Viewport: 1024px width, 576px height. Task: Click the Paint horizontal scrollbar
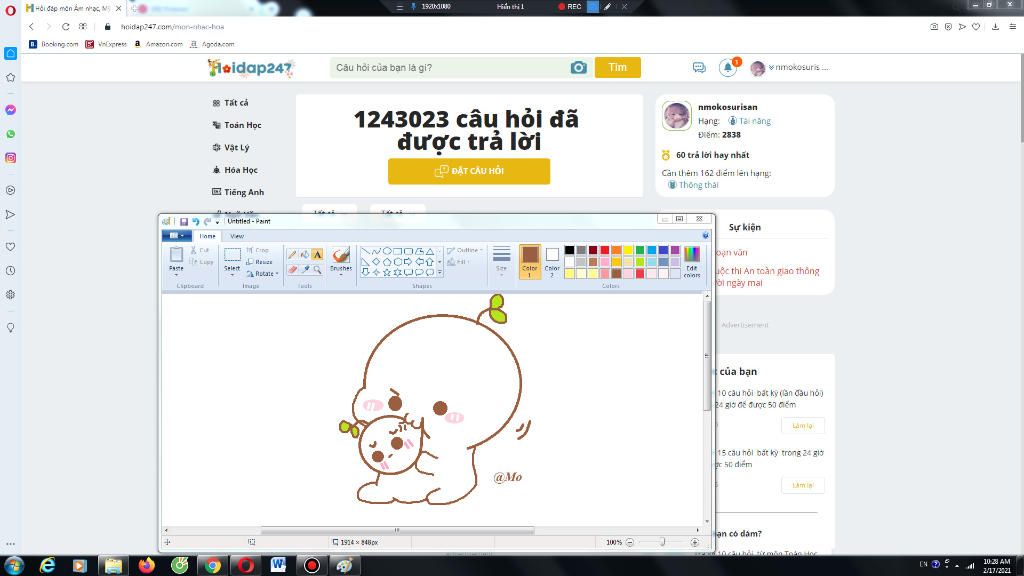[397, 530]
